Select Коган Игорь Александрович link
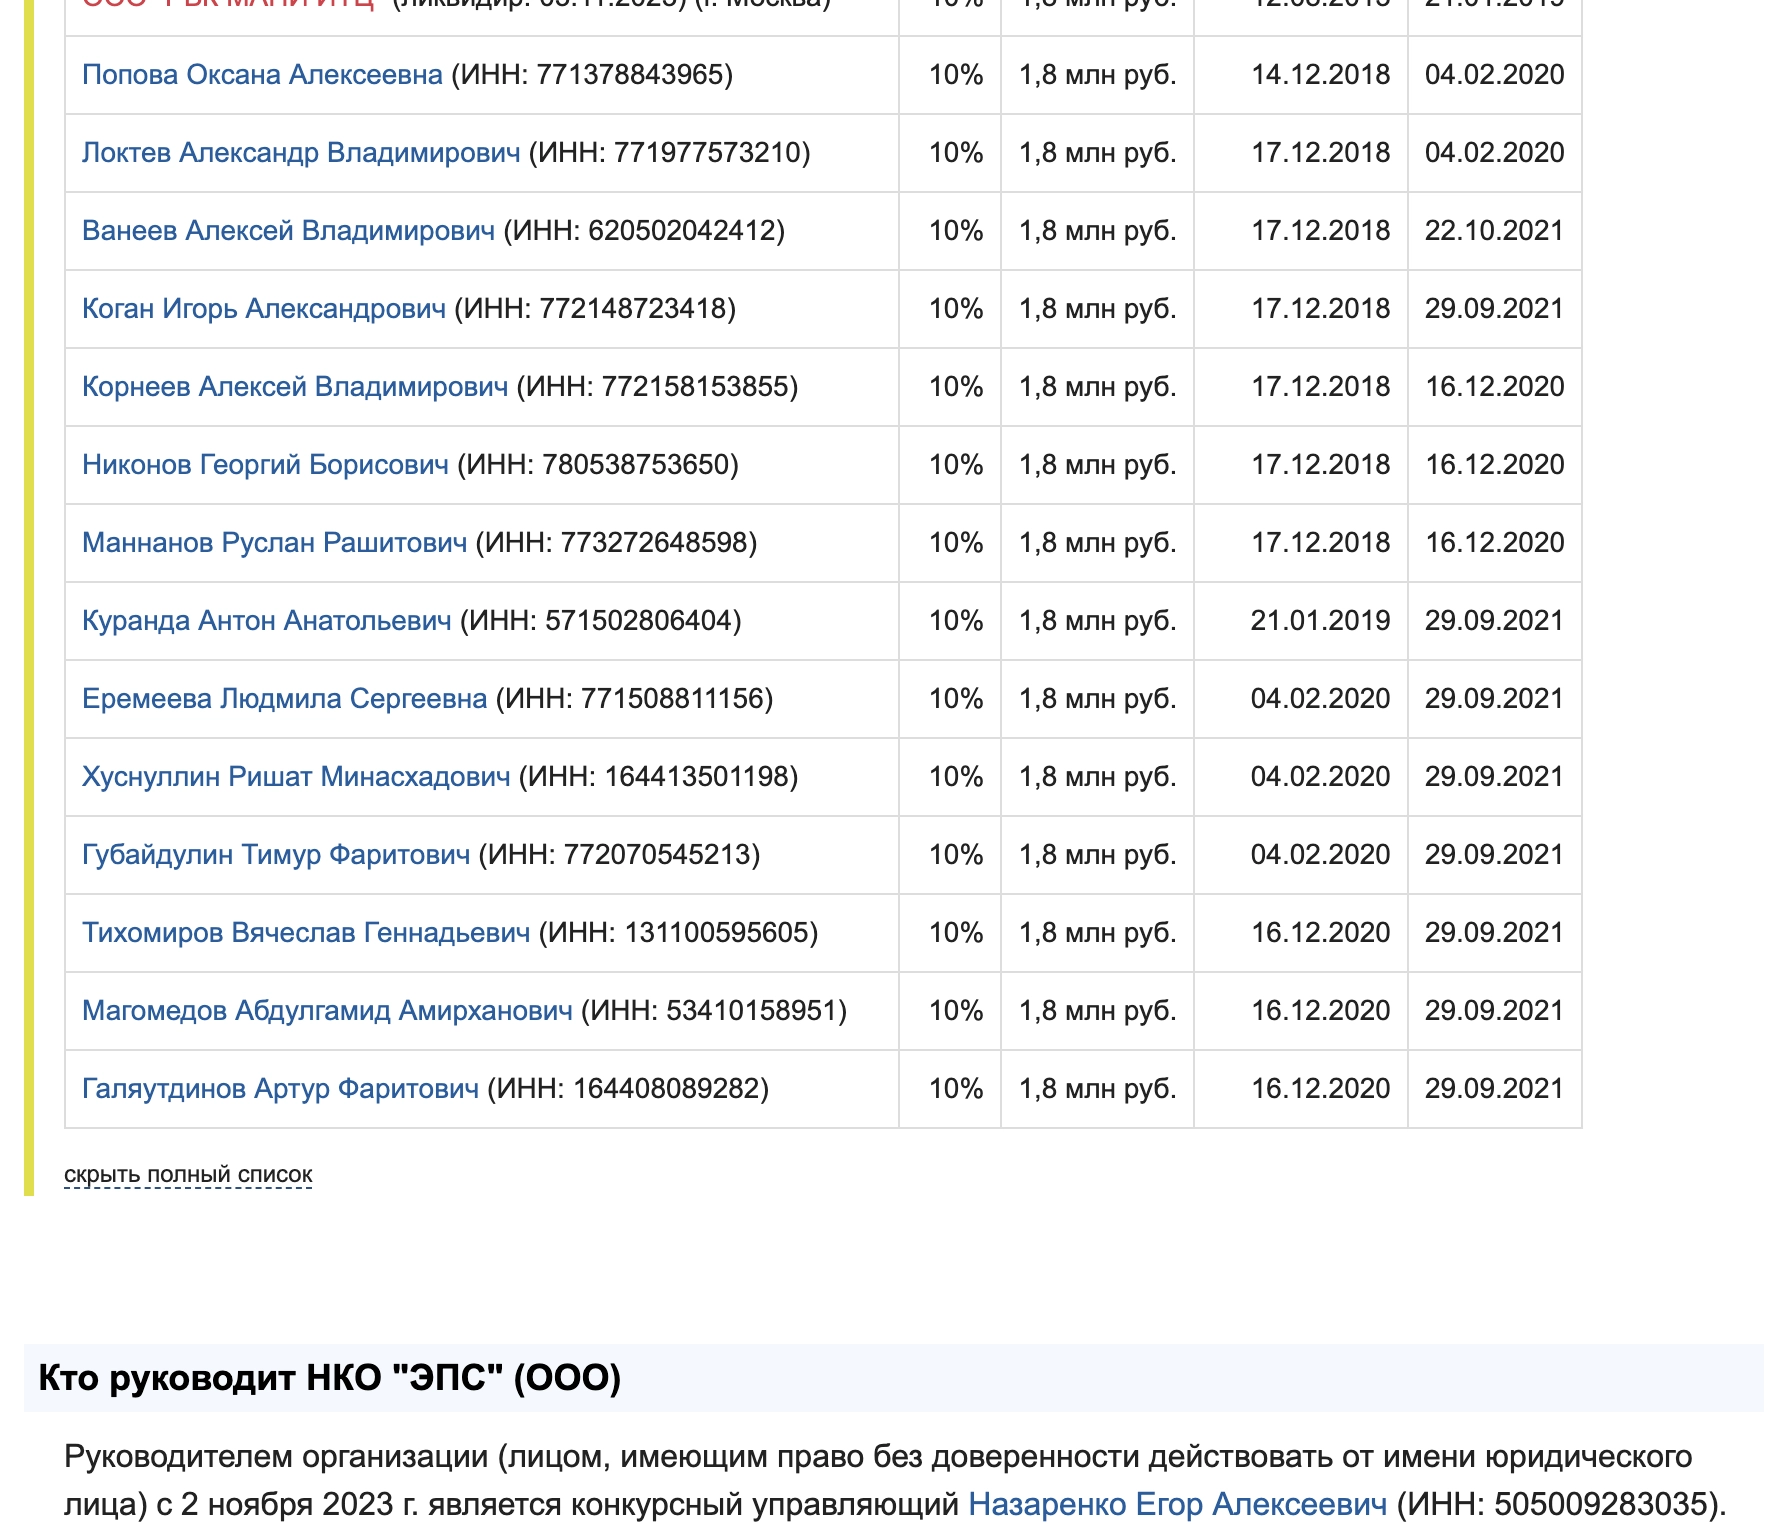The image size is (1772, 1524). coord(264,309)
